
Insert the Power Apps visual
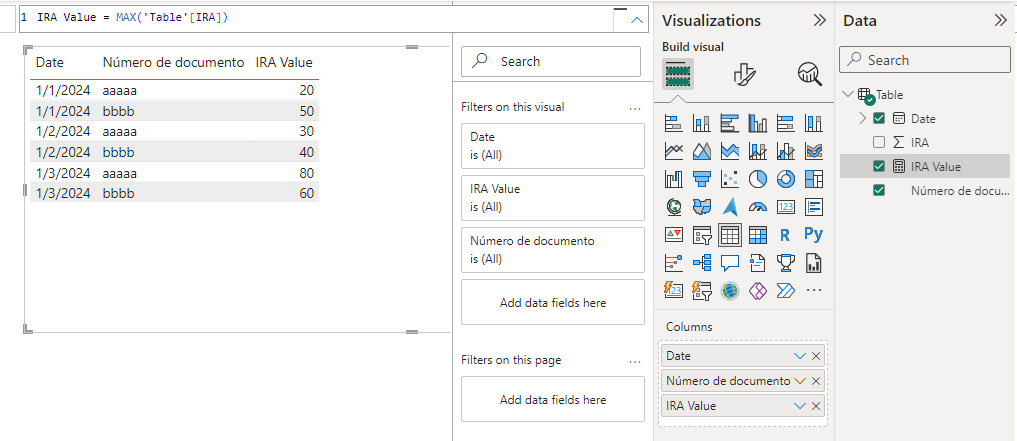coord(758,290)
